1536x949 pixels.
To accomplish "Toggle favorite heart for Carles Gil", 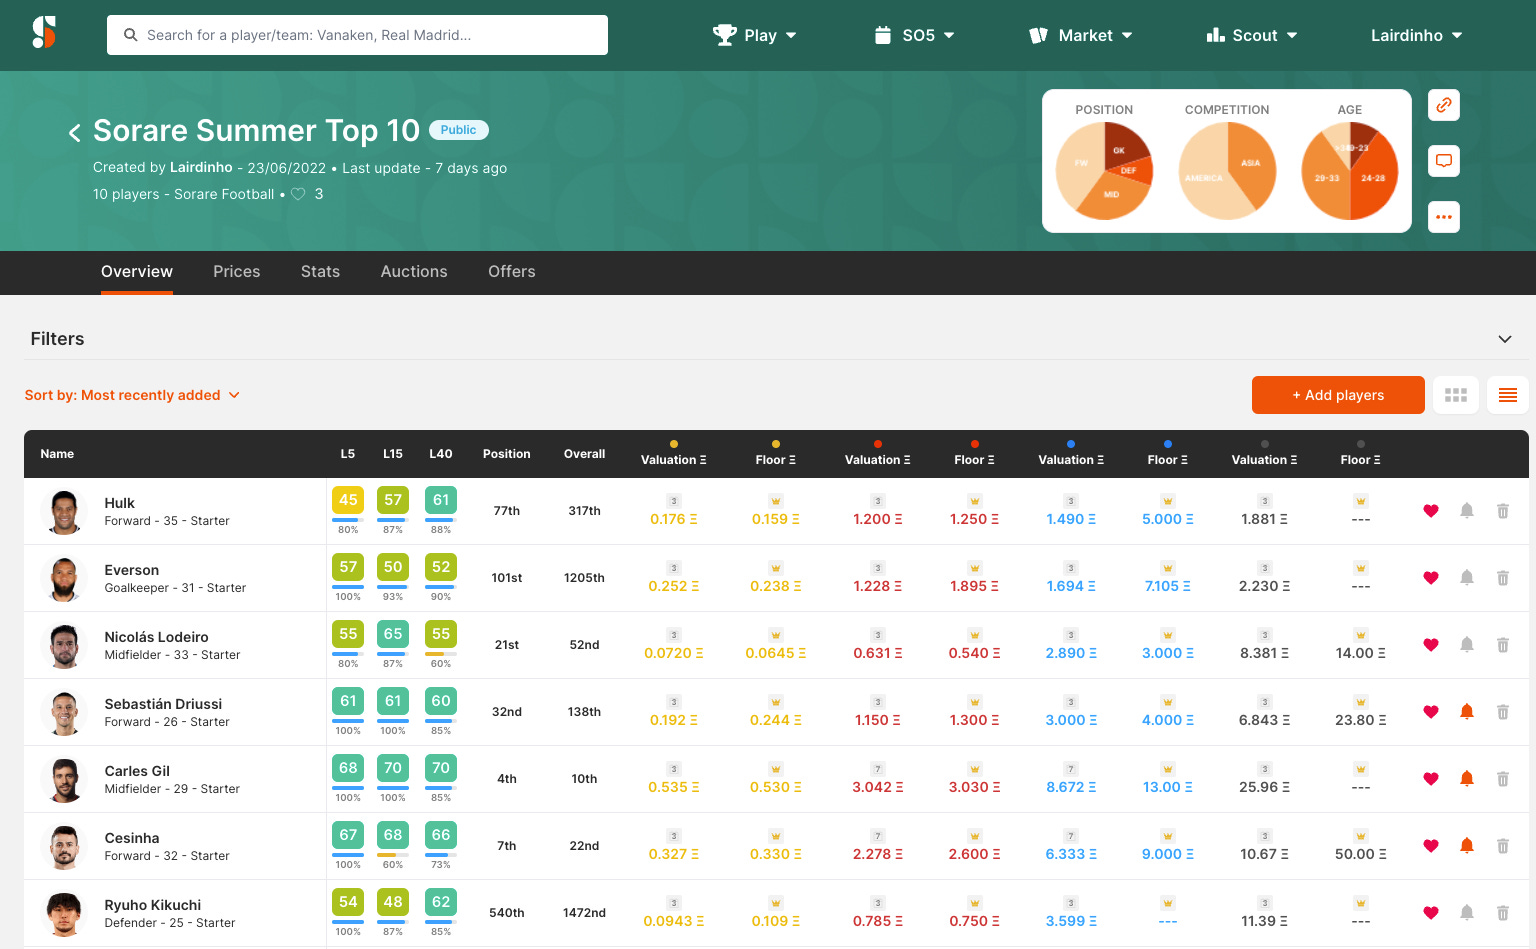I will pos(1431,779).
